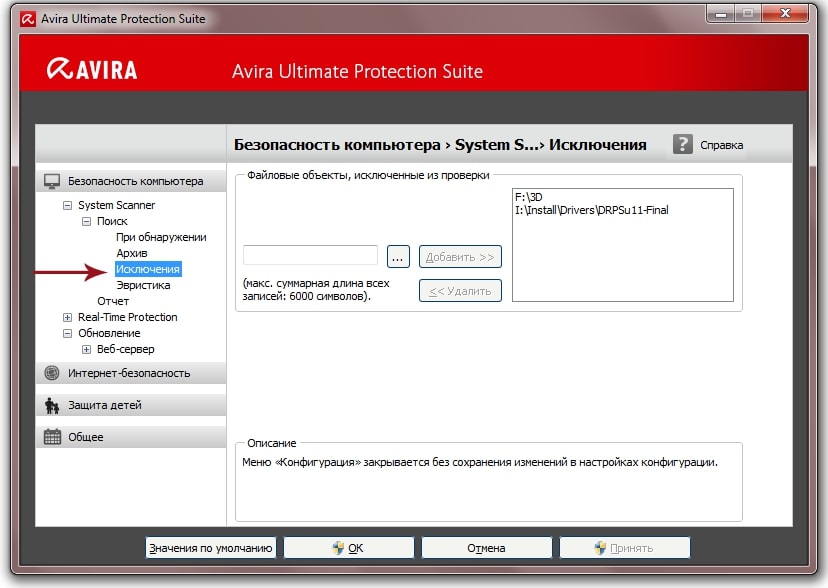Click the Принять apply button

(x=625, y=548)
